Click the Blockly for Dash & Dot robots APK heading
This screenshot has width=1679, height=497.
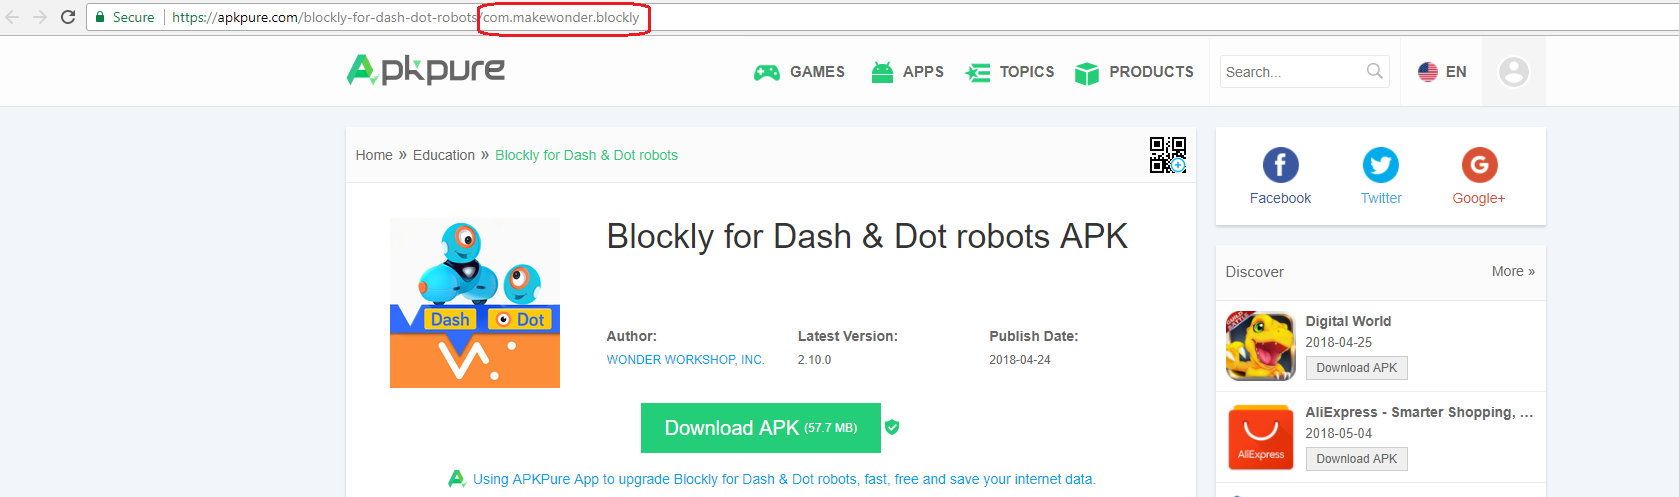[867, 236]
